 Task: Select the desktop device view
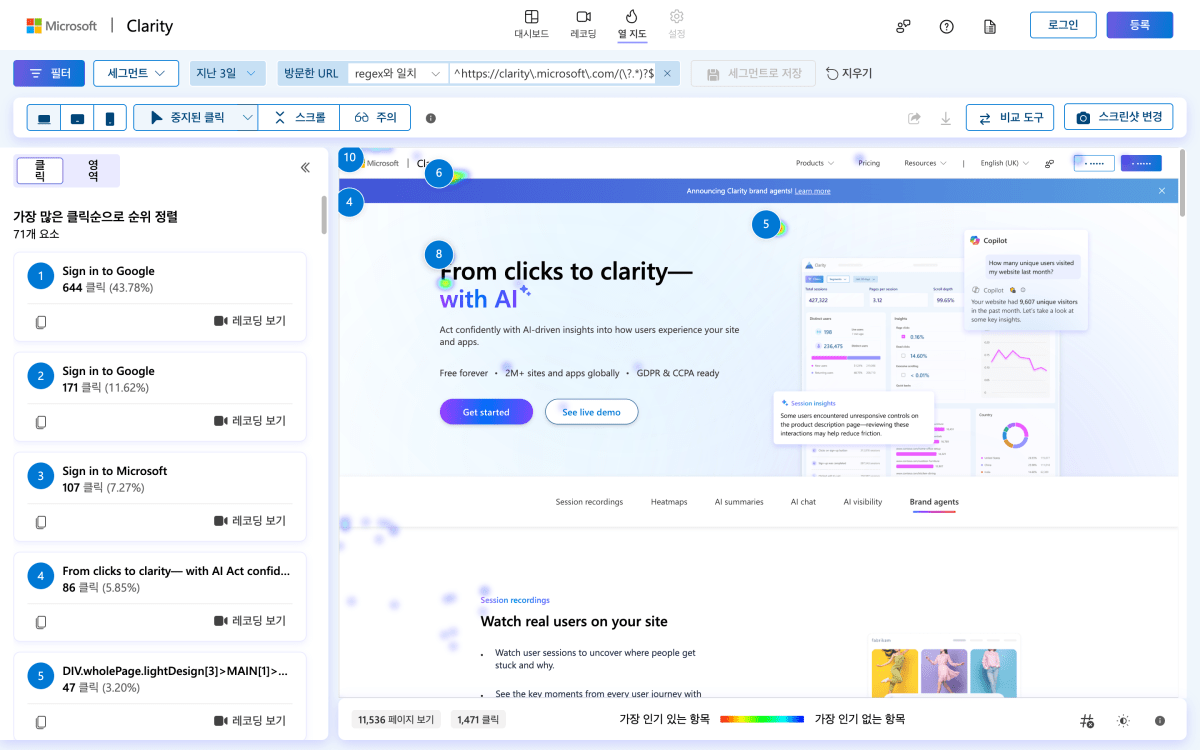[x=44, y=118]
